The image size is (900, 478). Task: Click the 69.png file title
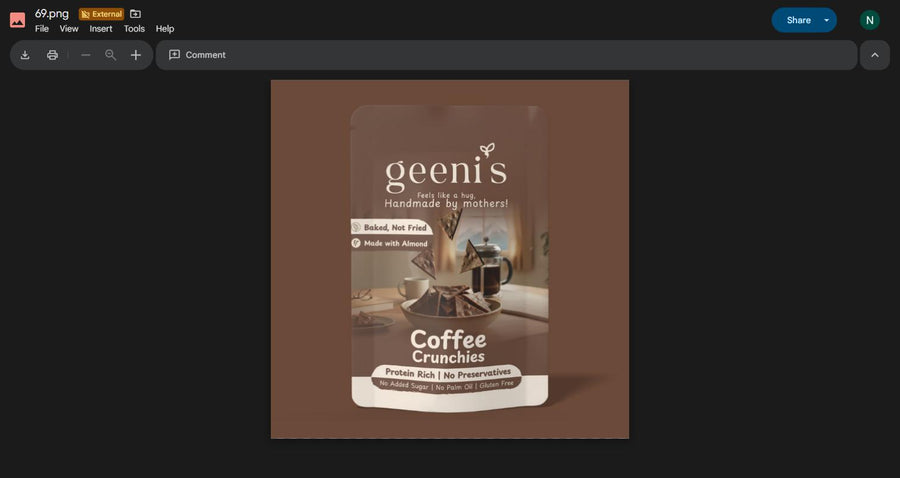(52, 14)
